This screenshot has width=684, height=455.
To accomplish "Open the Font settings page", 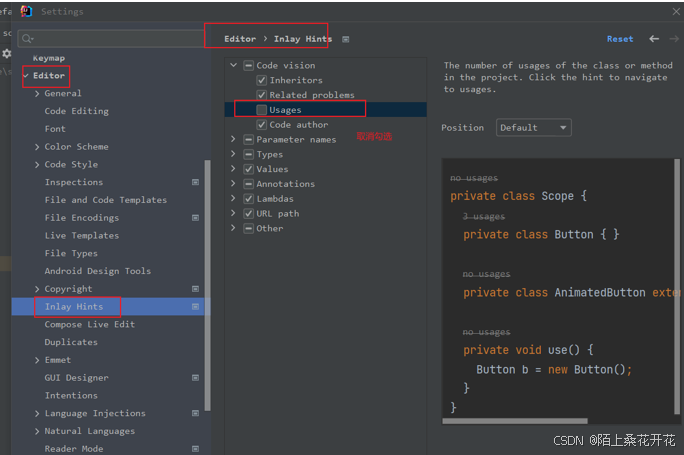I will pos(55,129).
